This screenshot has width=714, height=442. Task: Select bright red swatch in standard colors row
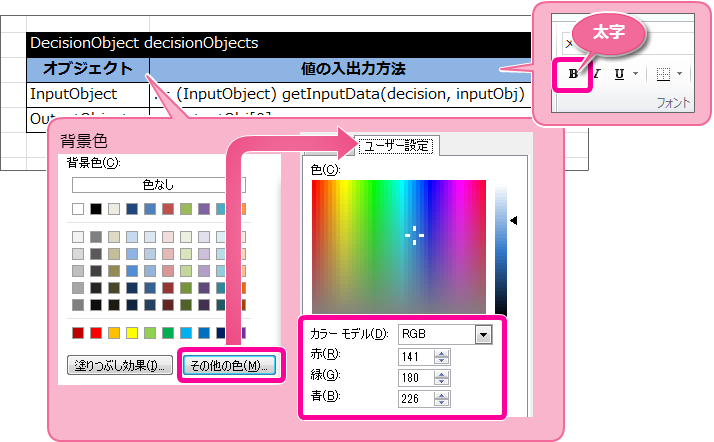[x=96, y=333]
